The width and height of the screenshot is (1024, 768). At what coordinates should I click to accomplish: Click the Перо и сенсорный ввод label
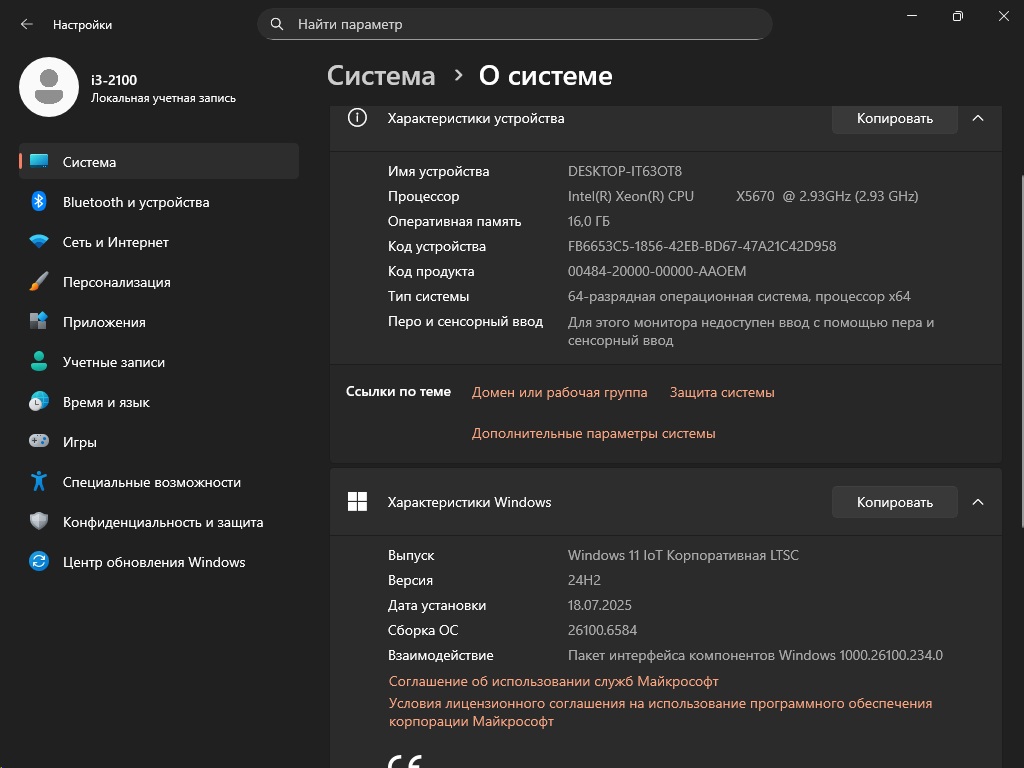coord(465,321)
